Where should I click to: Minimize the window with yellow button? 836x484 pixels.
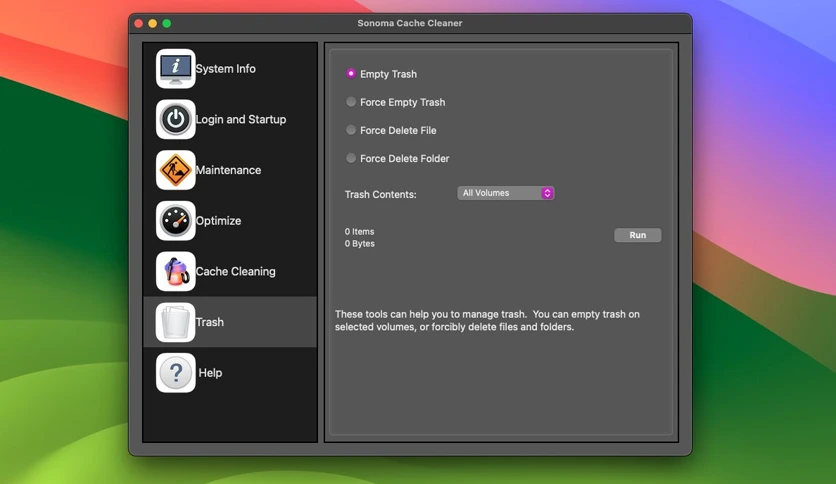(152, 23)
